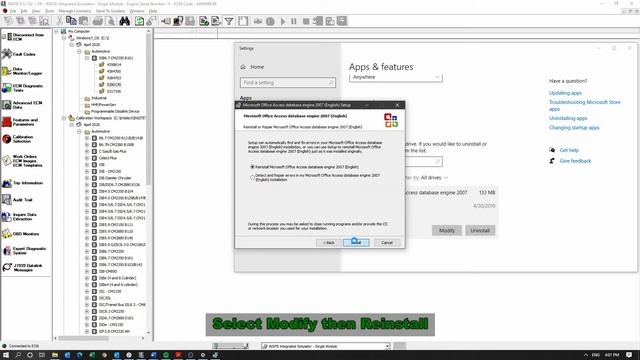Click the print preview toolbar icon
The height and width of the screenshot is (360, 640).
(110, 21)
